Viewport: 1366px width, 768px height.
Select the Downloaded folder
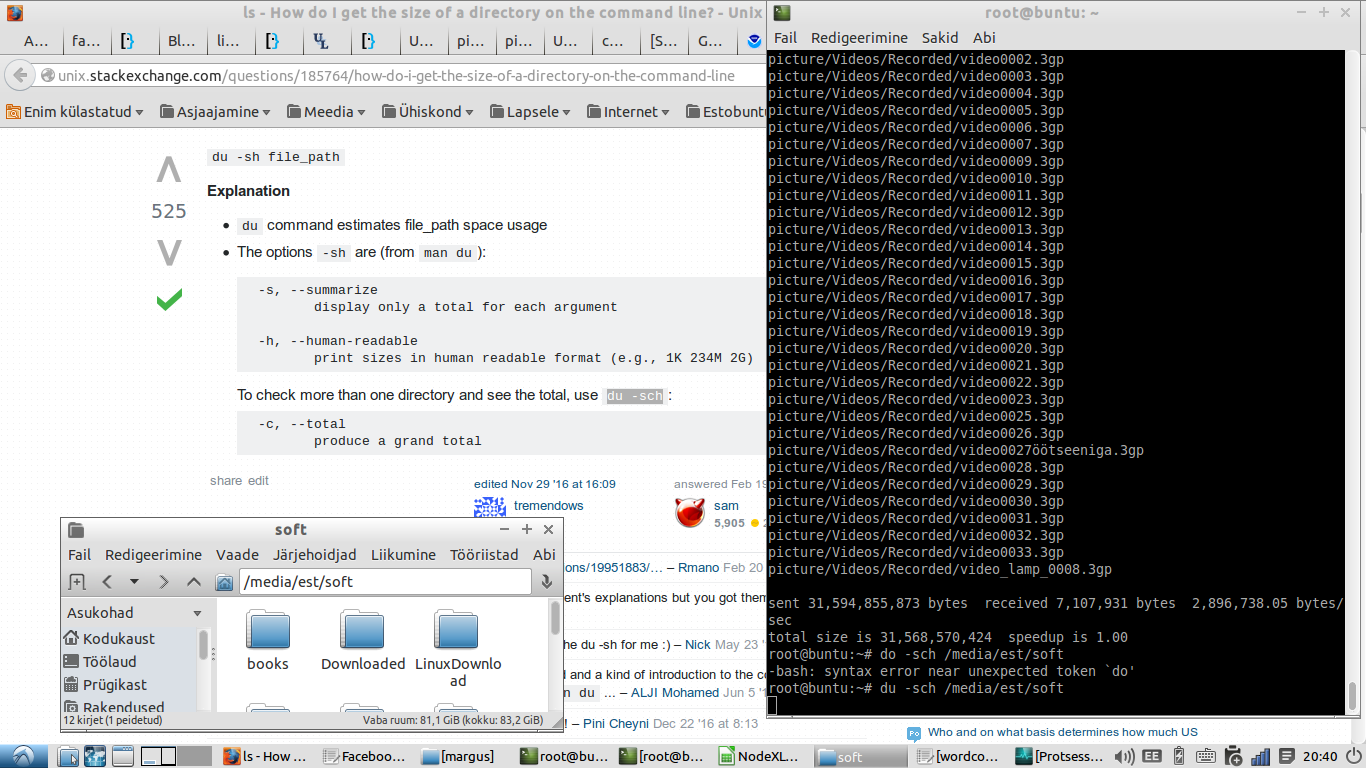[363, 641]
